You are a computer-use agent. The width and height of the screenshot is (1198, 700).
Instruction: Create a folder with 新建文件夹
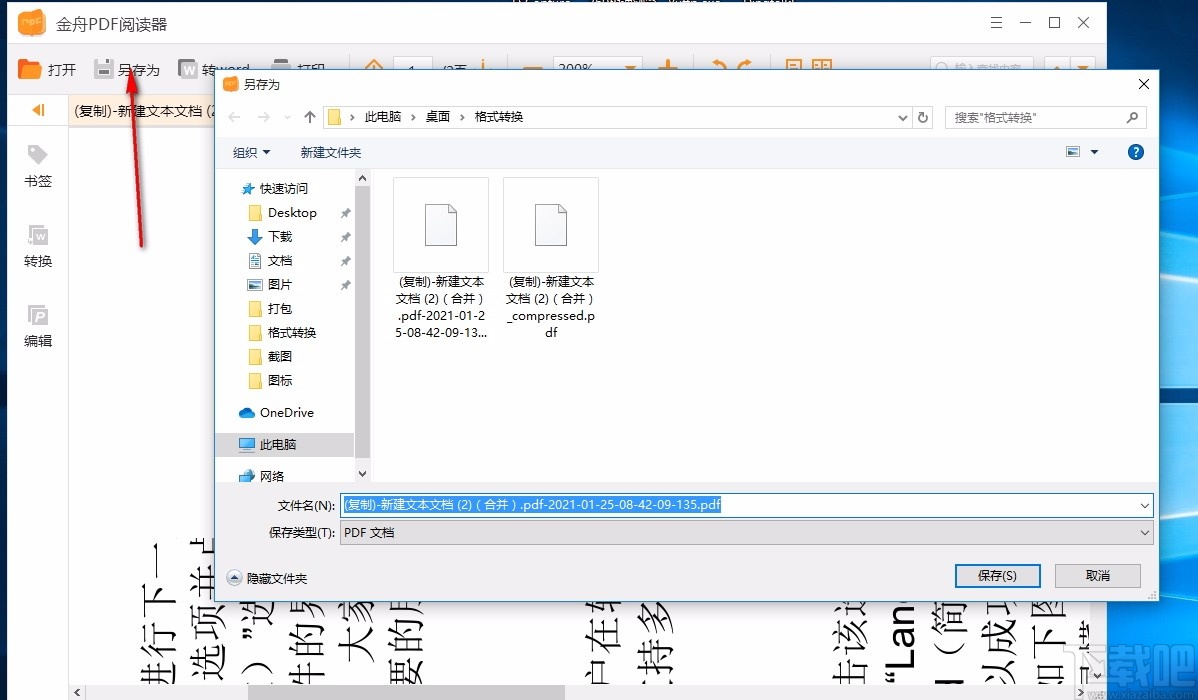pos(331,152)
